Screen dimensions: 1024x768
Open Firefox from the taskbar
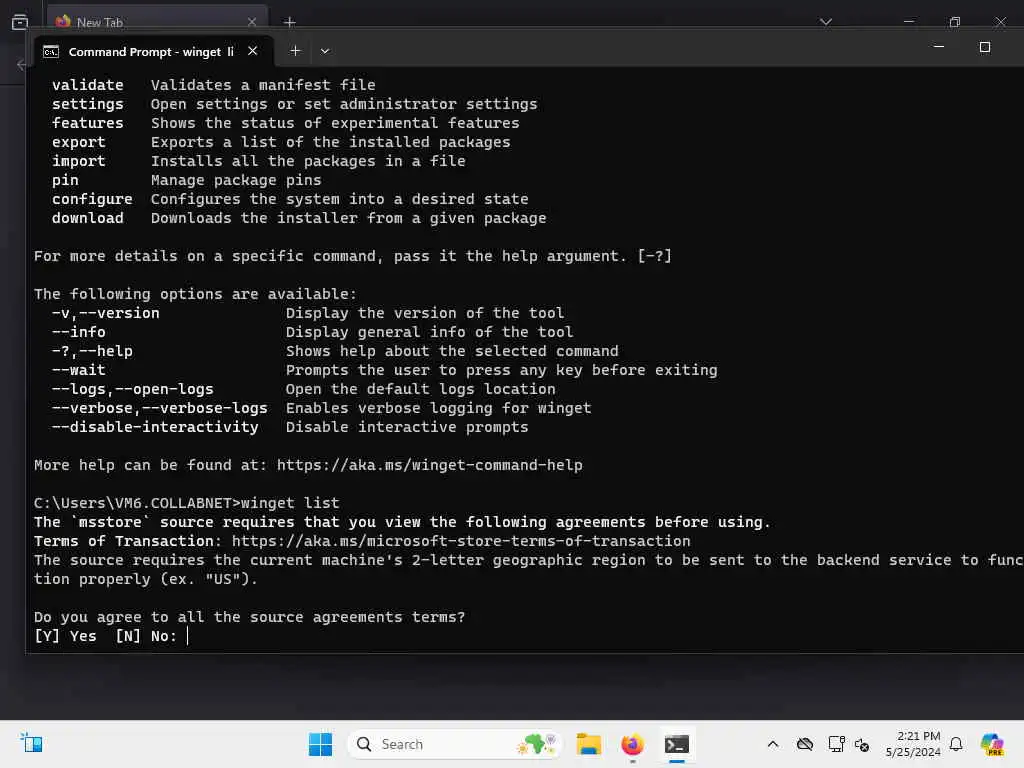(632, 744)
